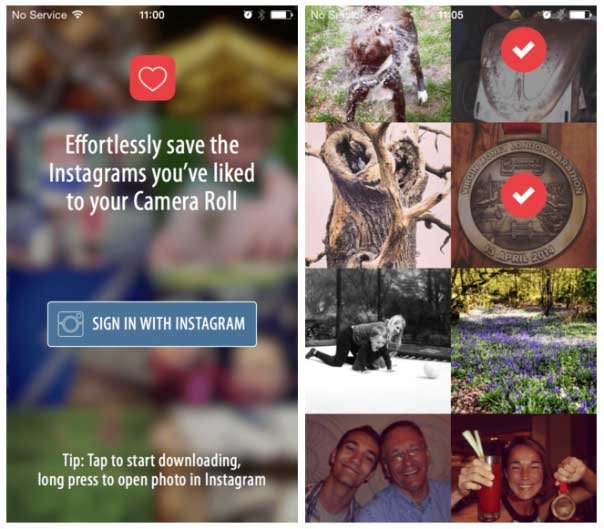
Task: Tap the red heart app logo
Action: tap(153, 77)
